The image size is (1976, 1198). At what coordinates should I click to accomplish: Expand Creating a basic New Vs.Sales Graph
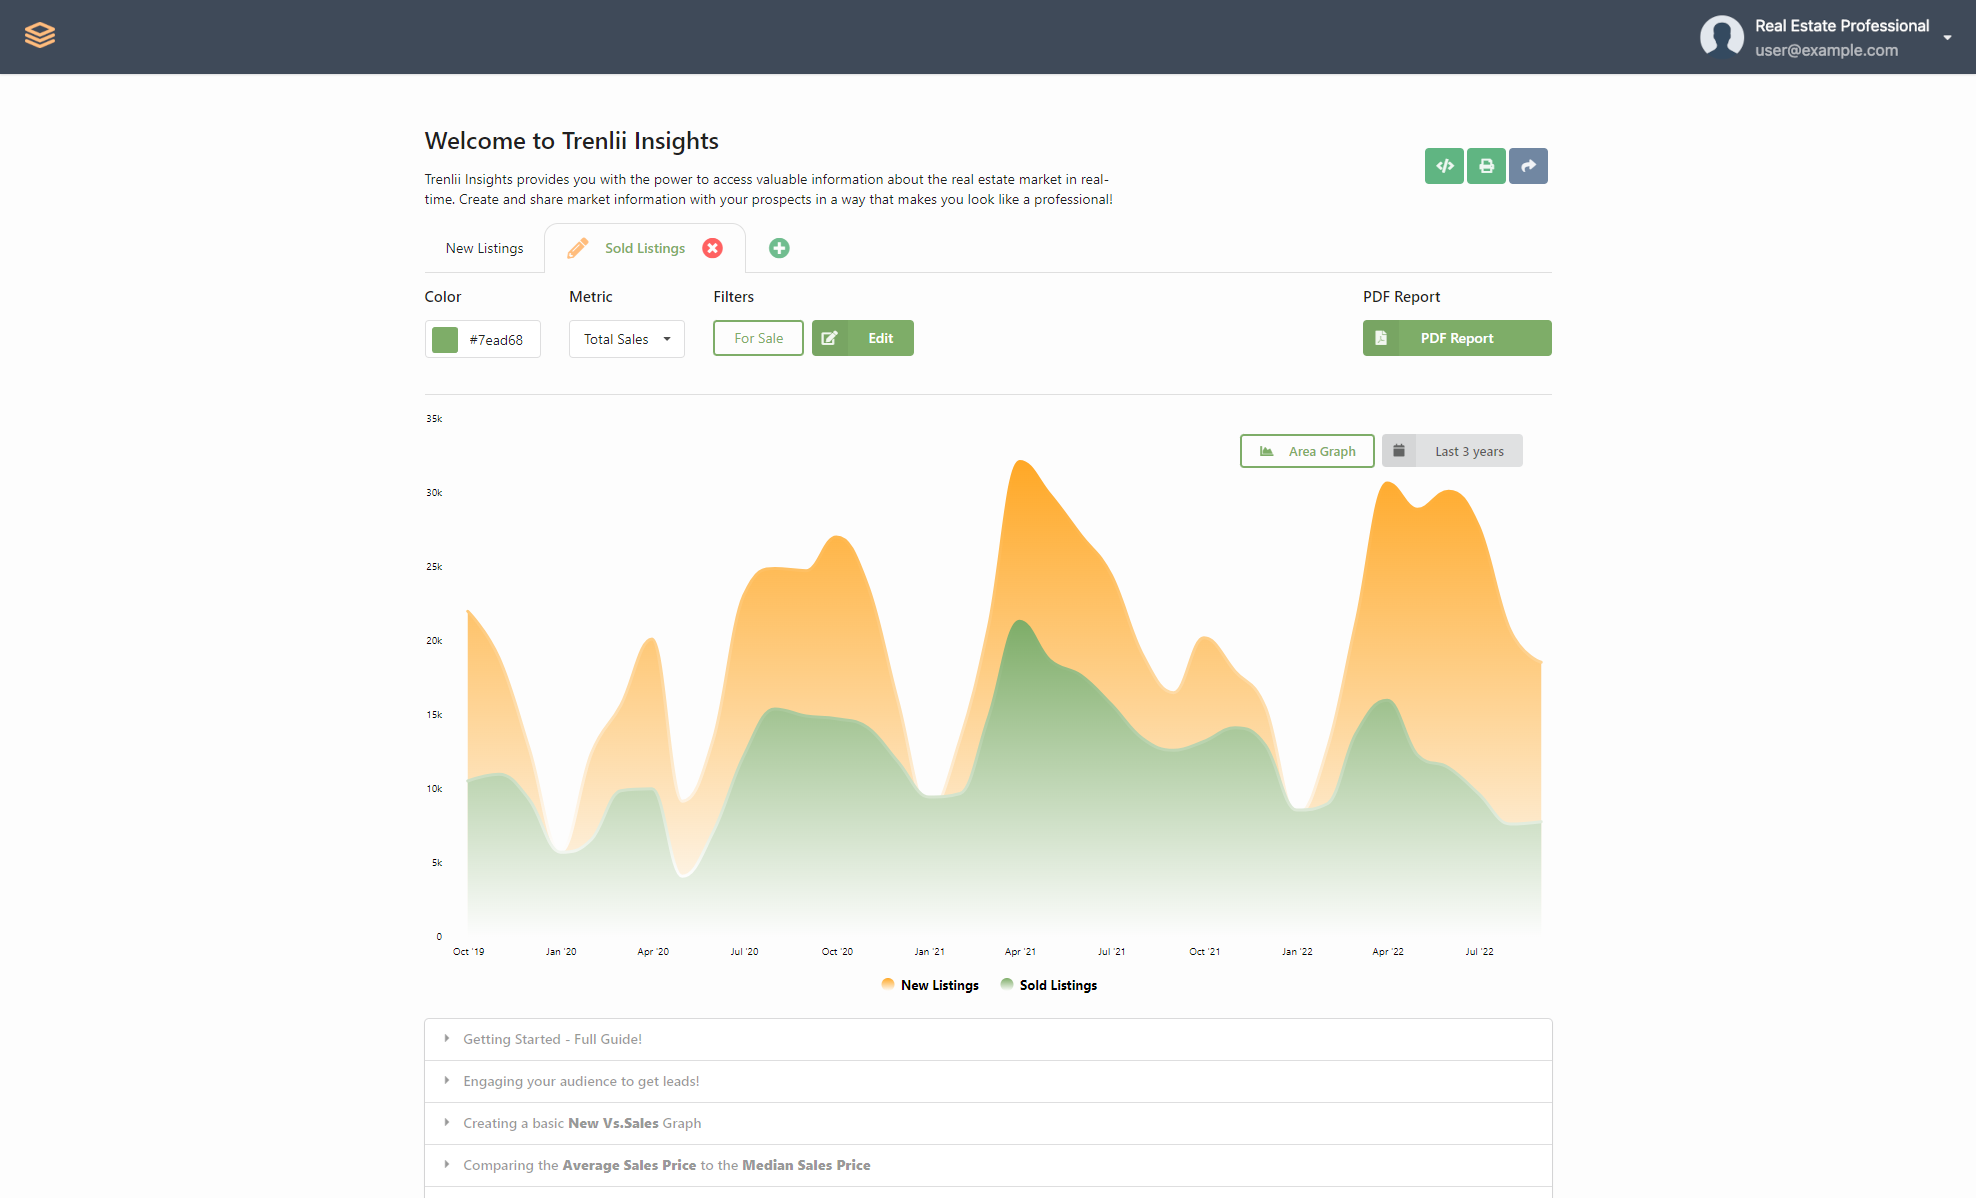point(988,1124)
